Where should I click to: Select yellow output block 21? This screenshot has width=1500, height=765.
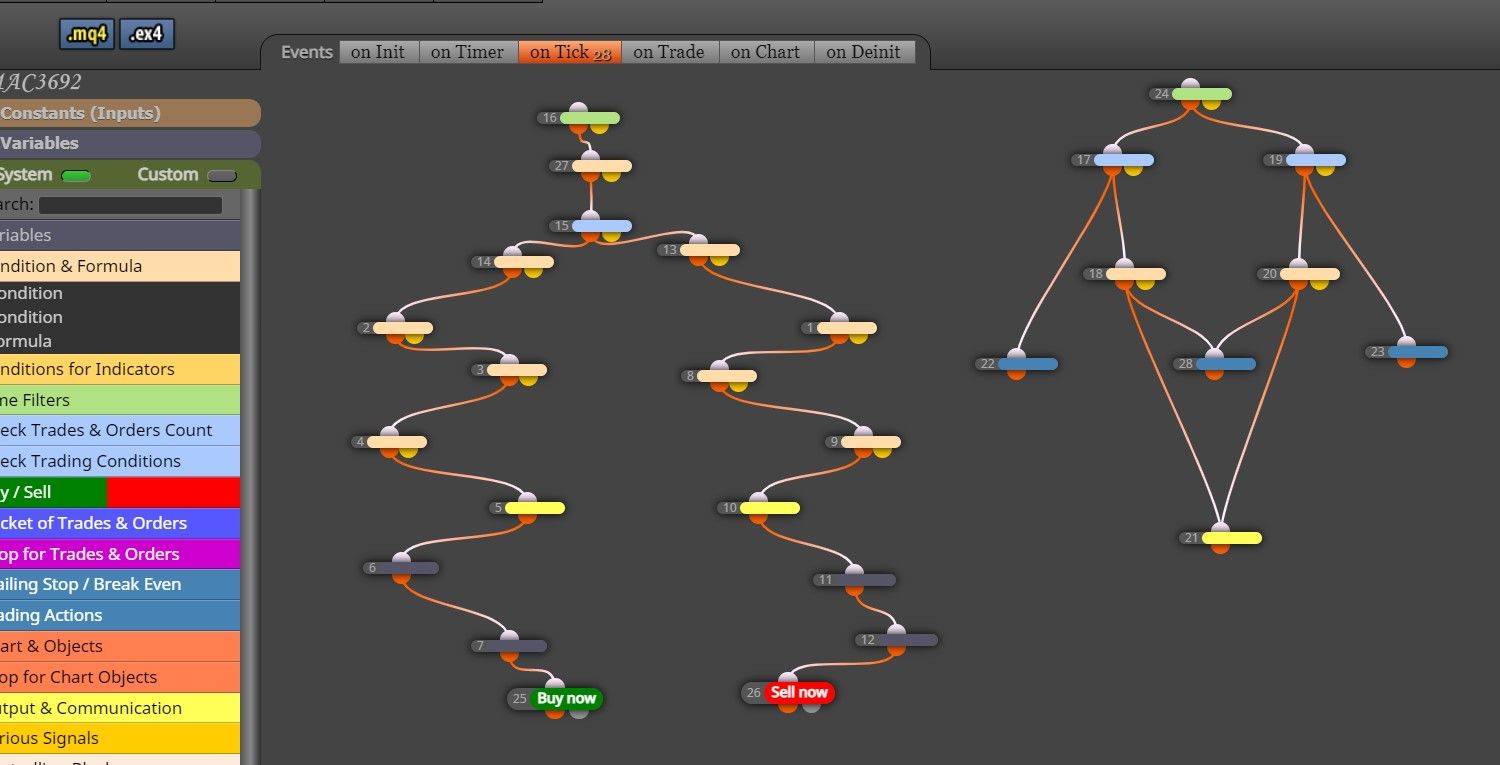tap(1232, 538)
